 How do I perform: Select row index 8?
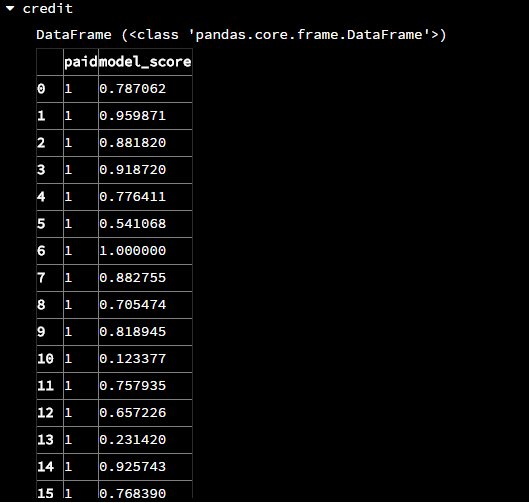coord(41,305)
